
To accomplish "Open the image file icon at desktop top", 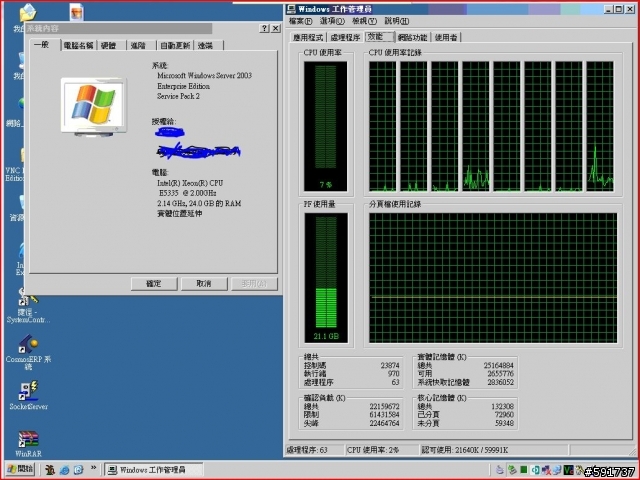I will 76,12.
